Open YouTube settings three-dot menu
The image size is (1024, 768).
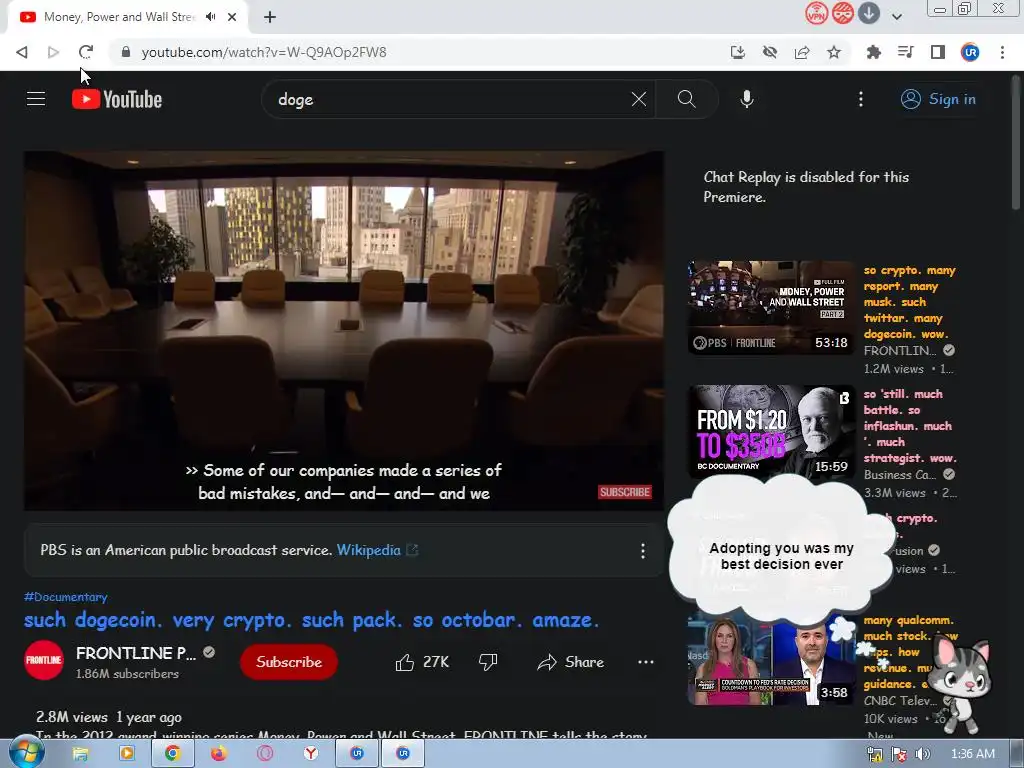(x=861, y=99)
